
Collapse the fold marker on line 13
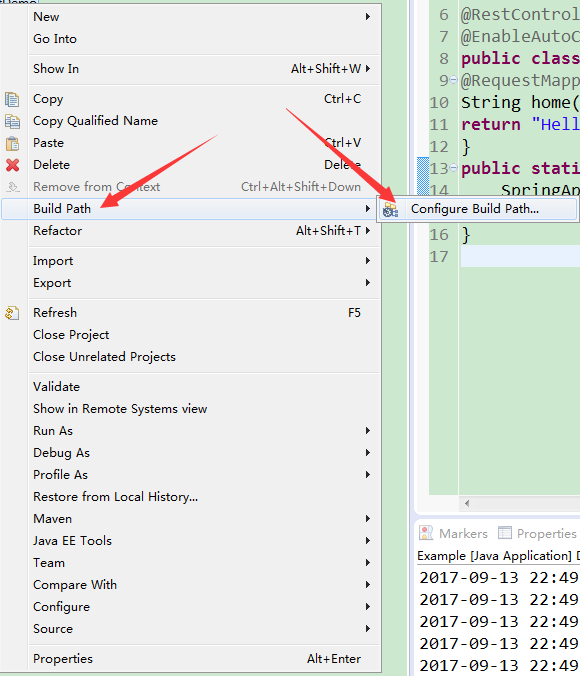pos(453,168)
